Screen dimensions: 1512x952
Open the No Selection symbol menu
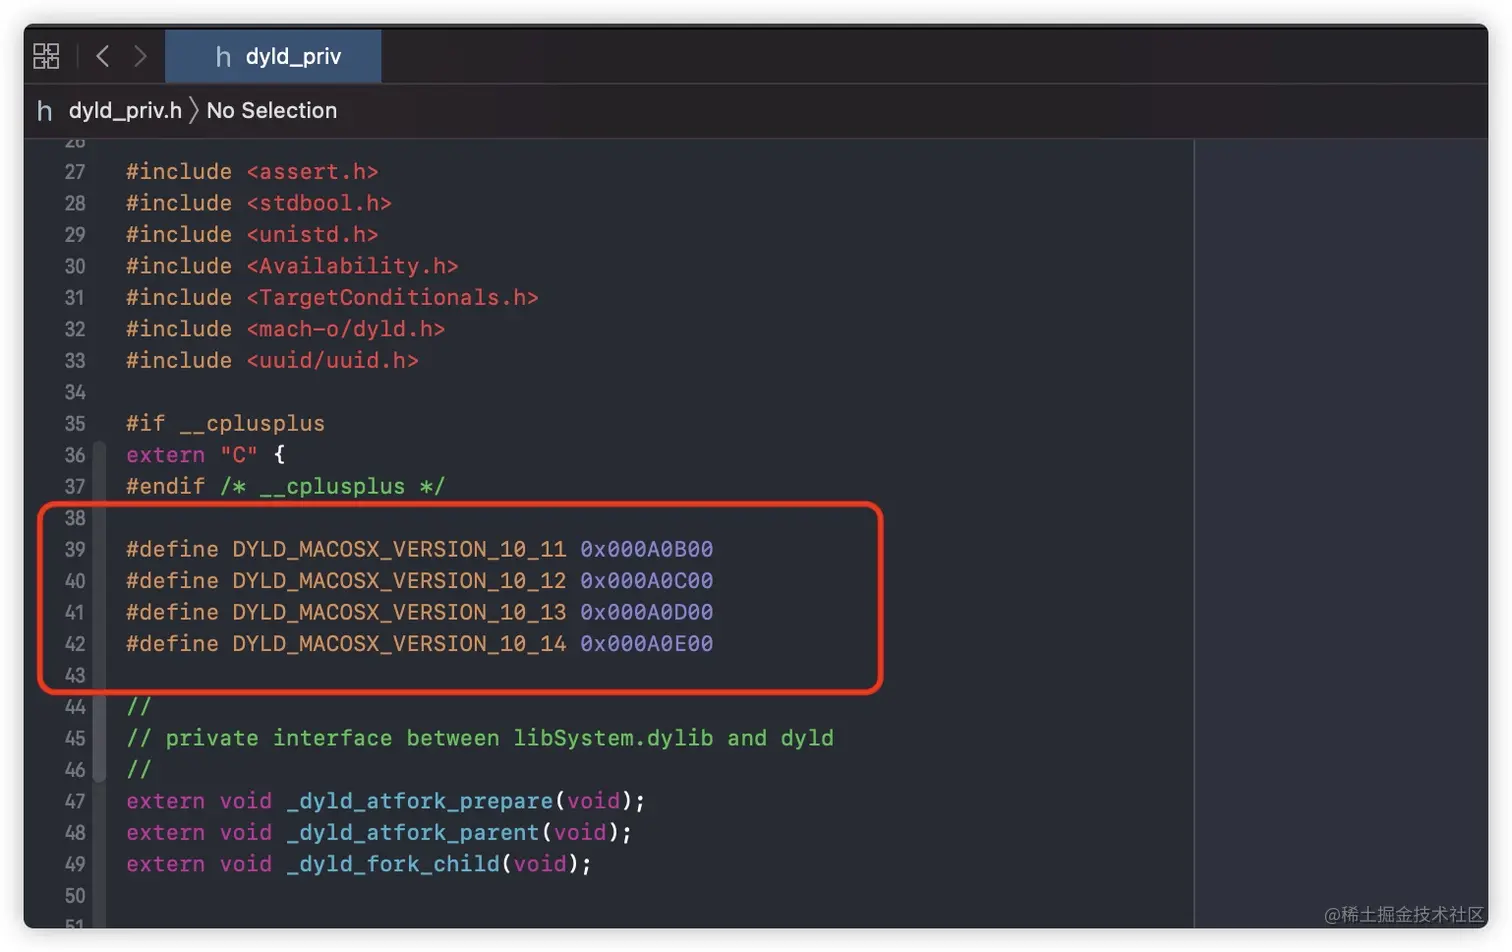pos(271,111)
